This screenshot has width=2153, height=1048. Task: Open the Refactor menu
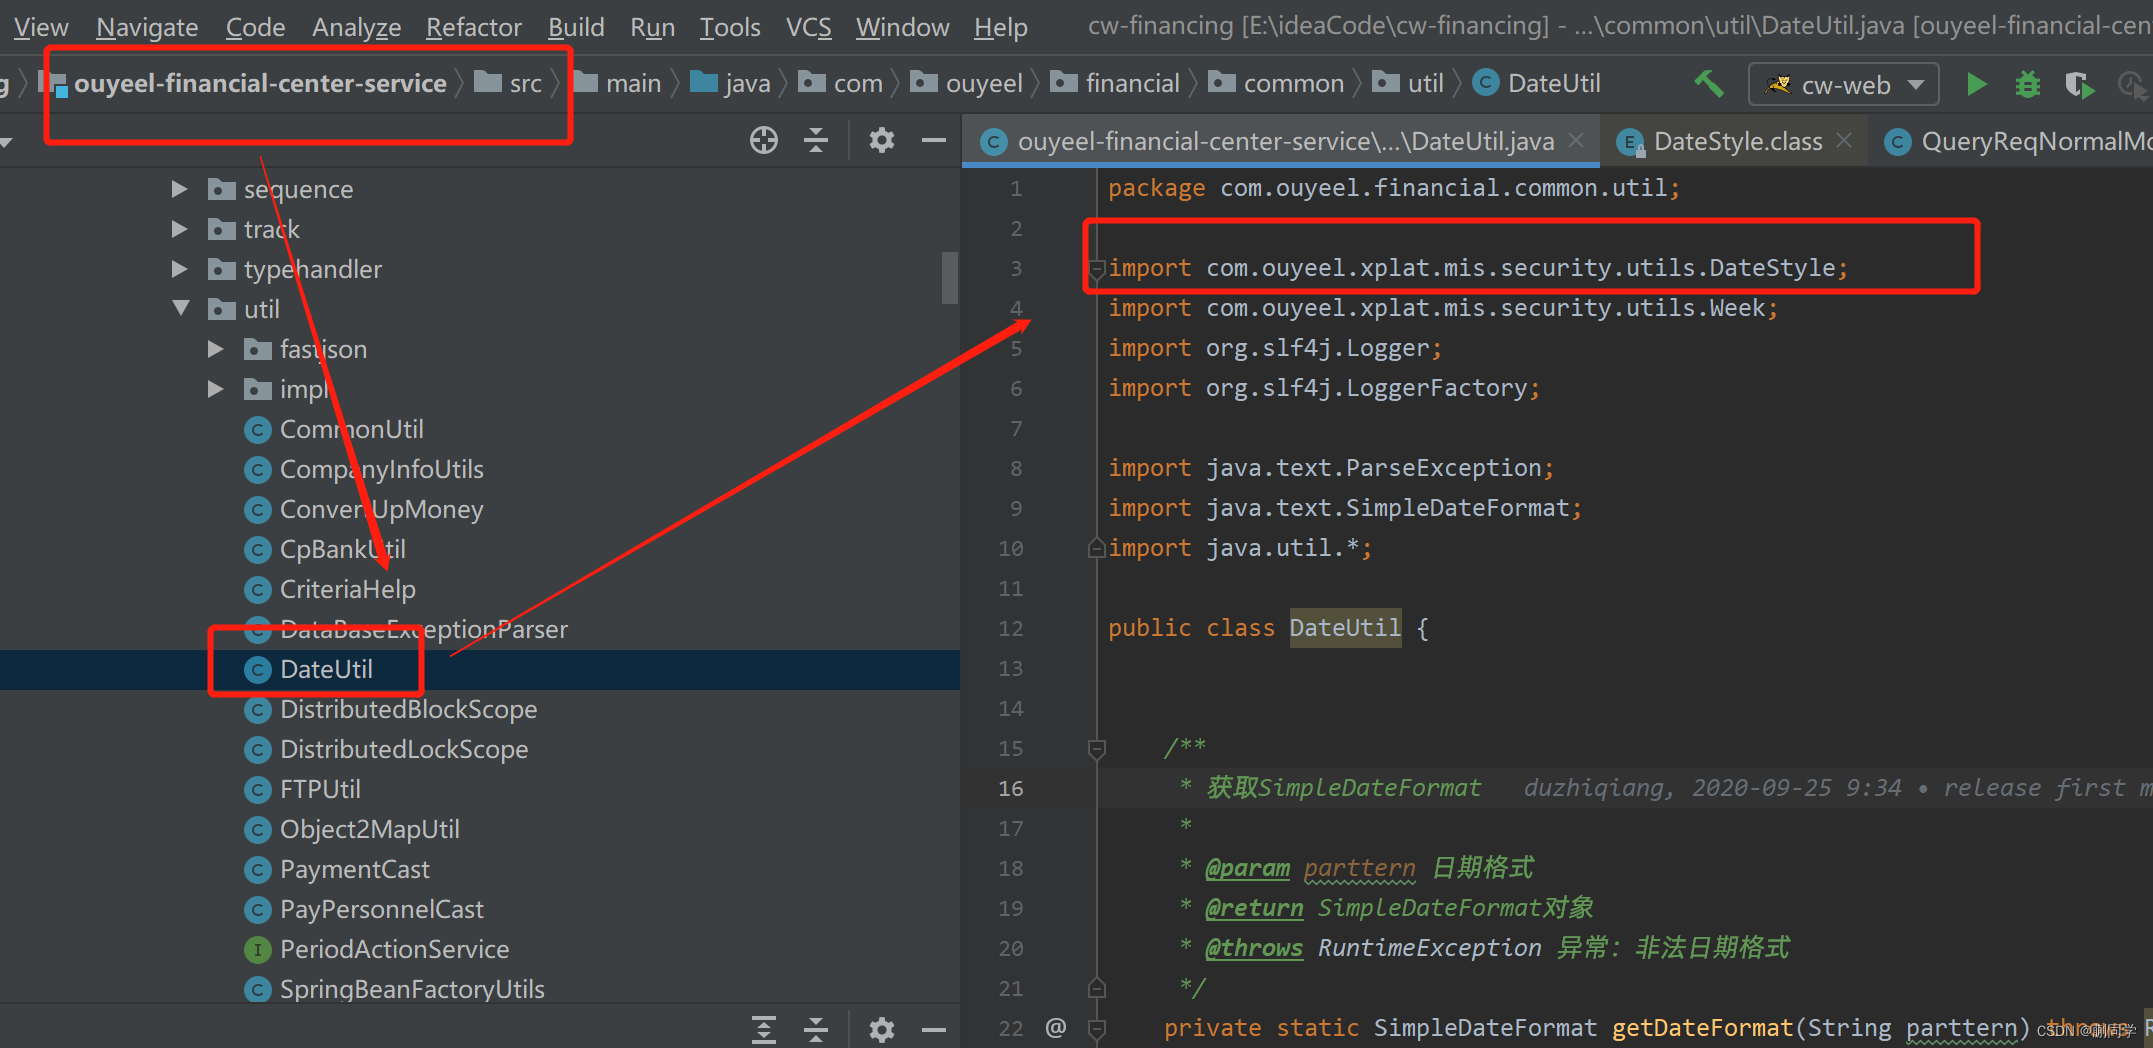[474, 27]
